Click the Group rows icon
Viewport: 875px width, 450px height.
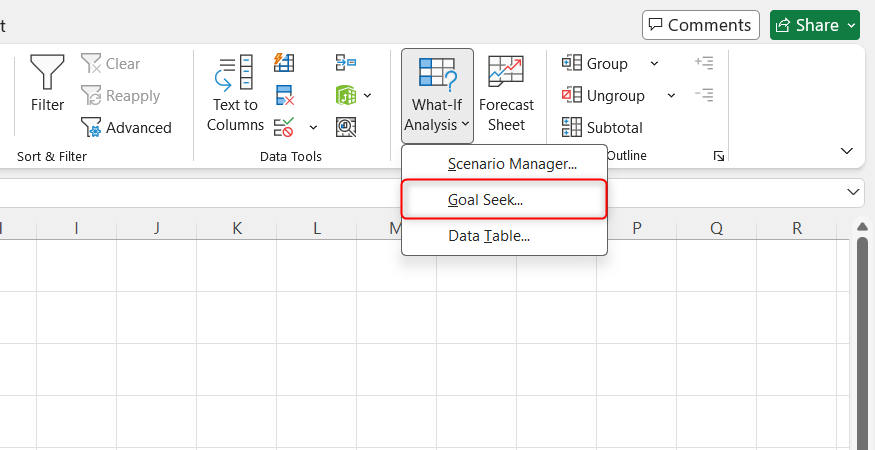[571, 63]
